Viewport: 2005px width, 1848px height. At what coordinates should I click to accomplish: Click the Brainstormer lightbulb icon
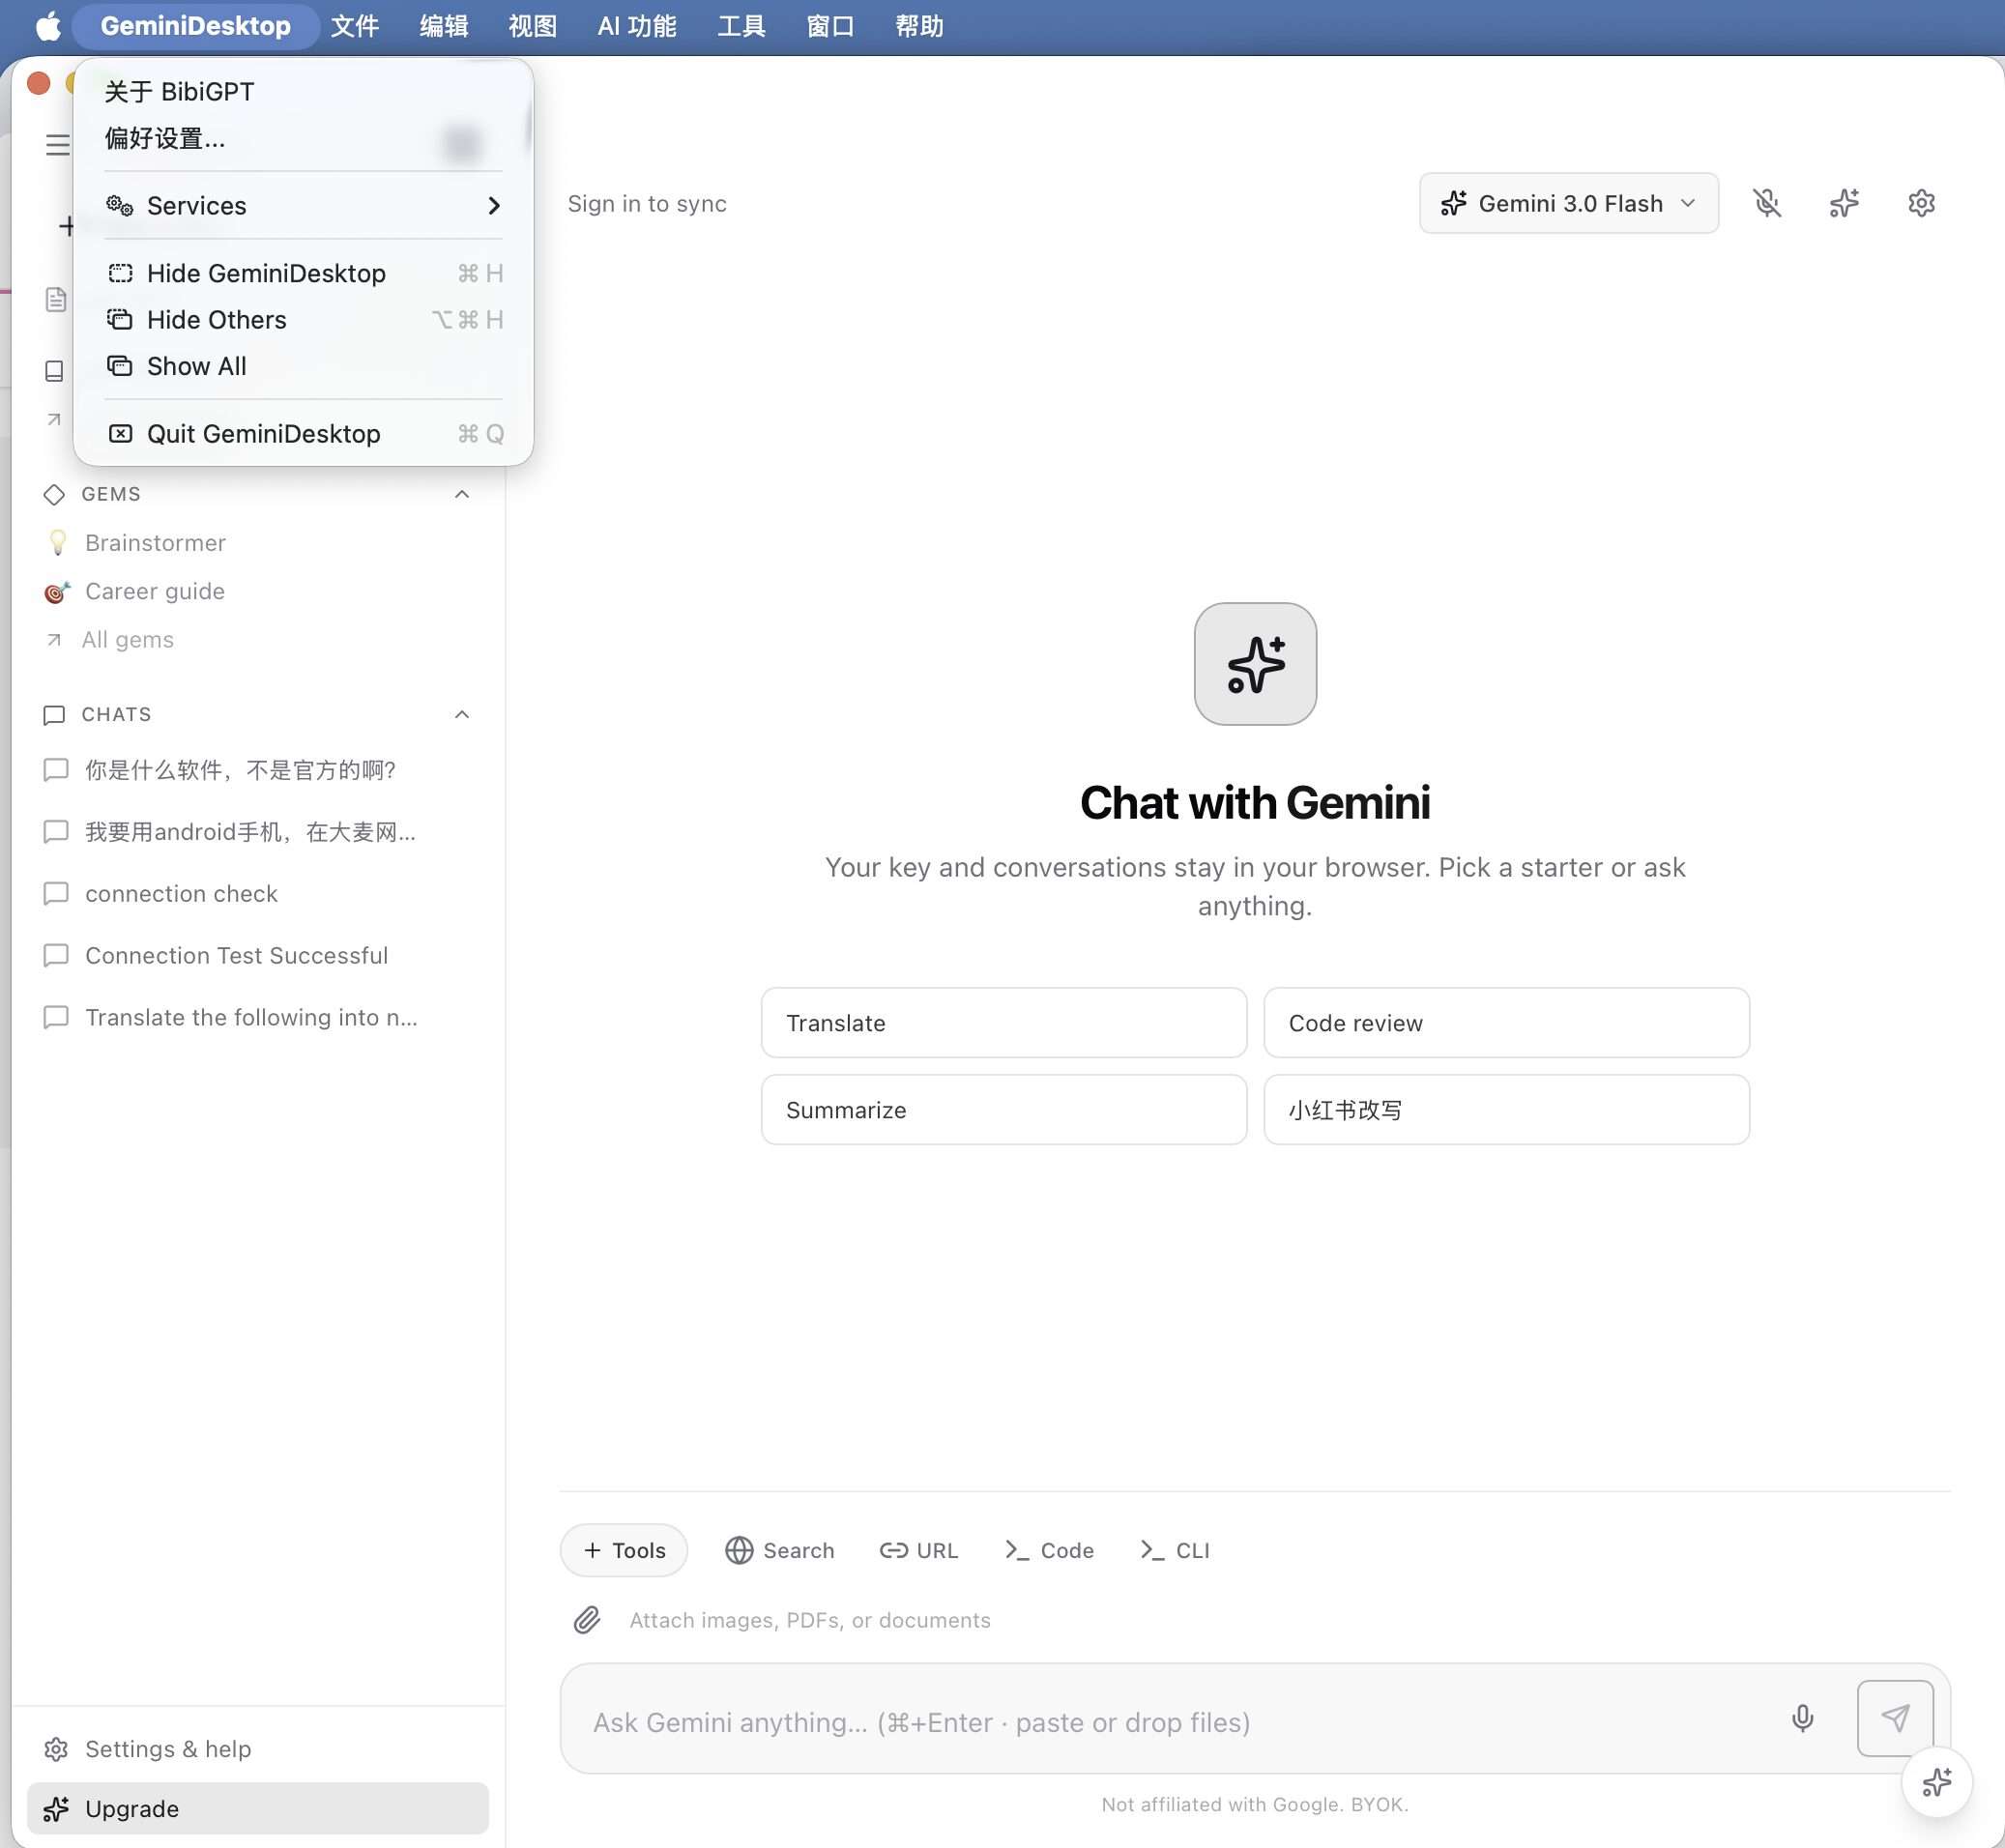point(57,542)
